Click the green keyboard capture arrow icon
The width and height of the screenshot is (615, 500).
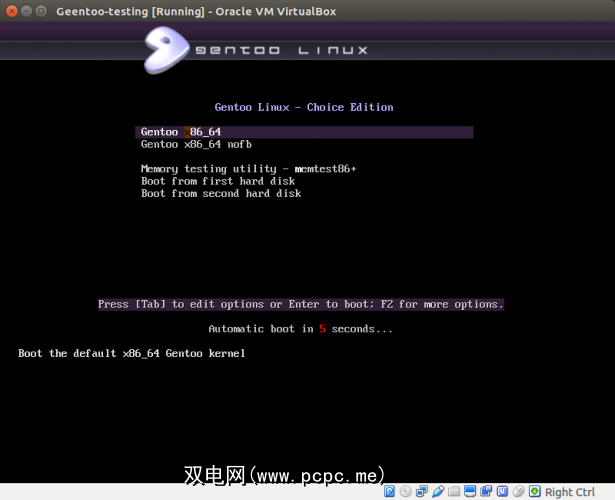tap(535, 491)
